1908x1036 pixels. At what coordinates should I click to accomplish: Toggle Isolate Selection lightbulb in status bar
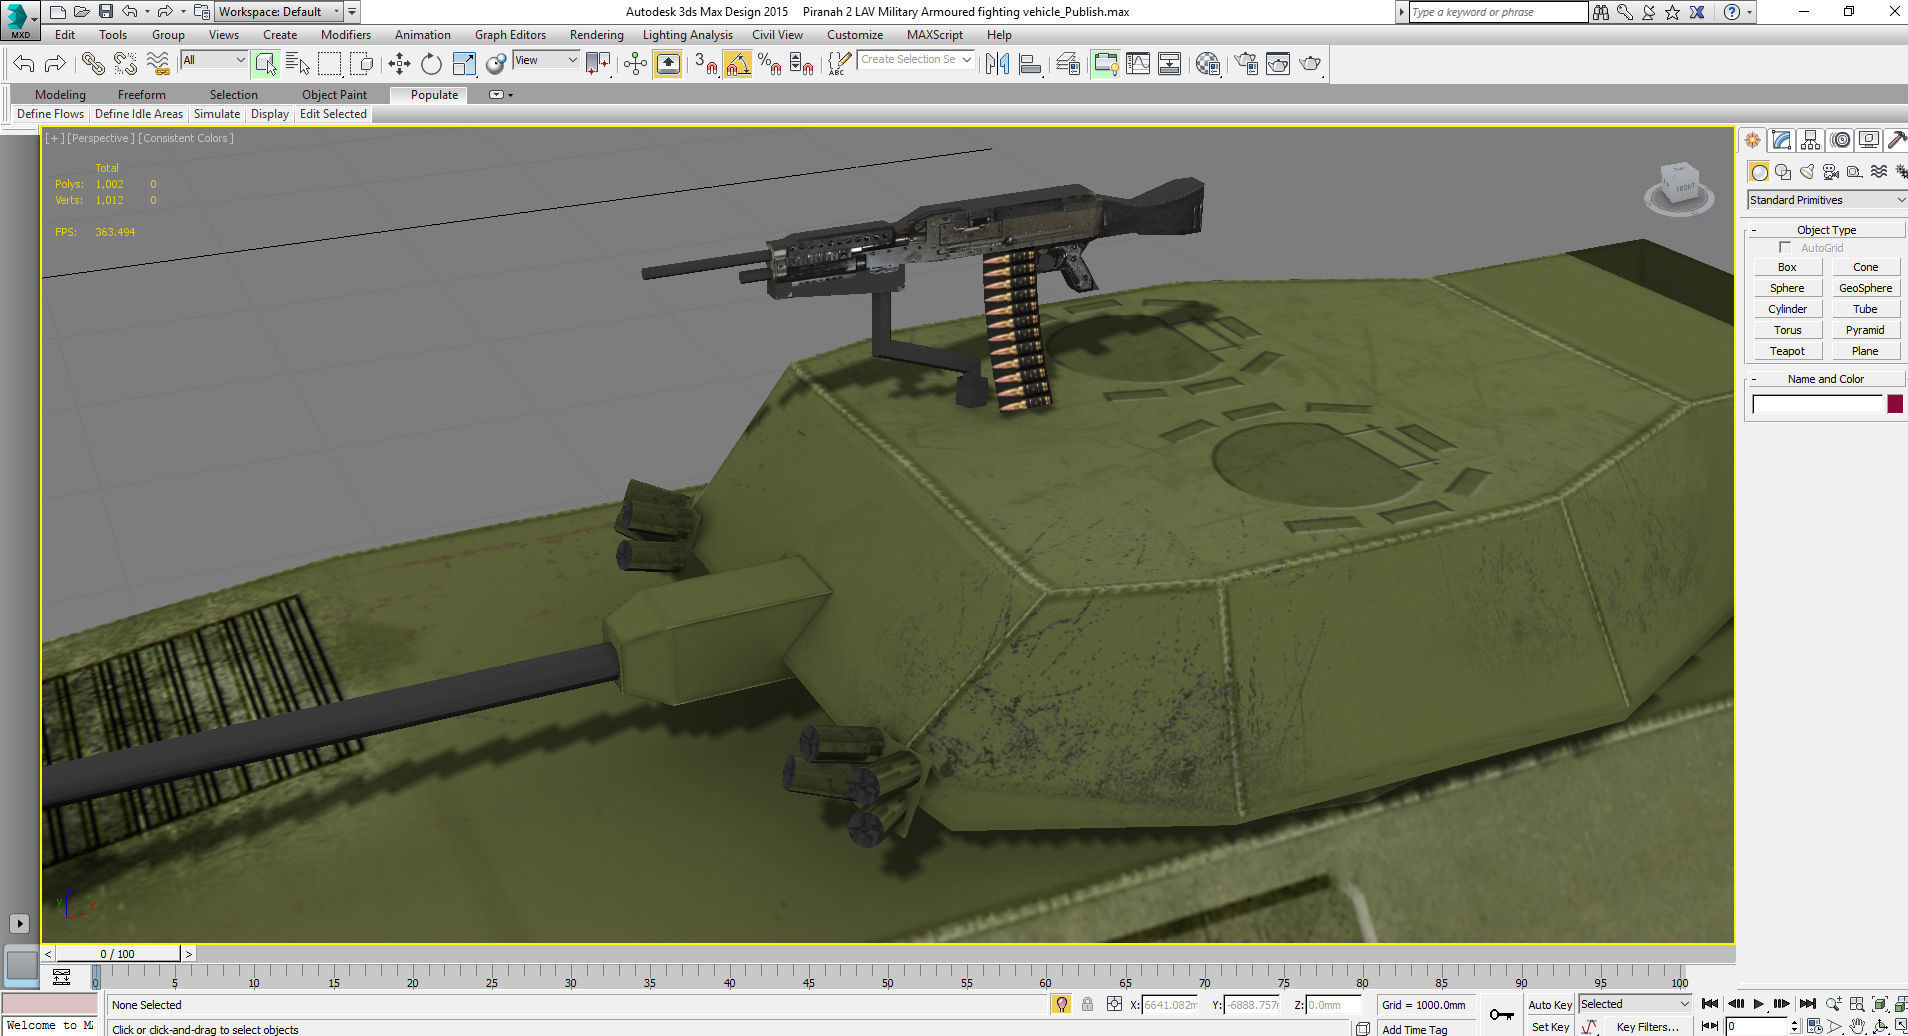tap(1062, 1004)
